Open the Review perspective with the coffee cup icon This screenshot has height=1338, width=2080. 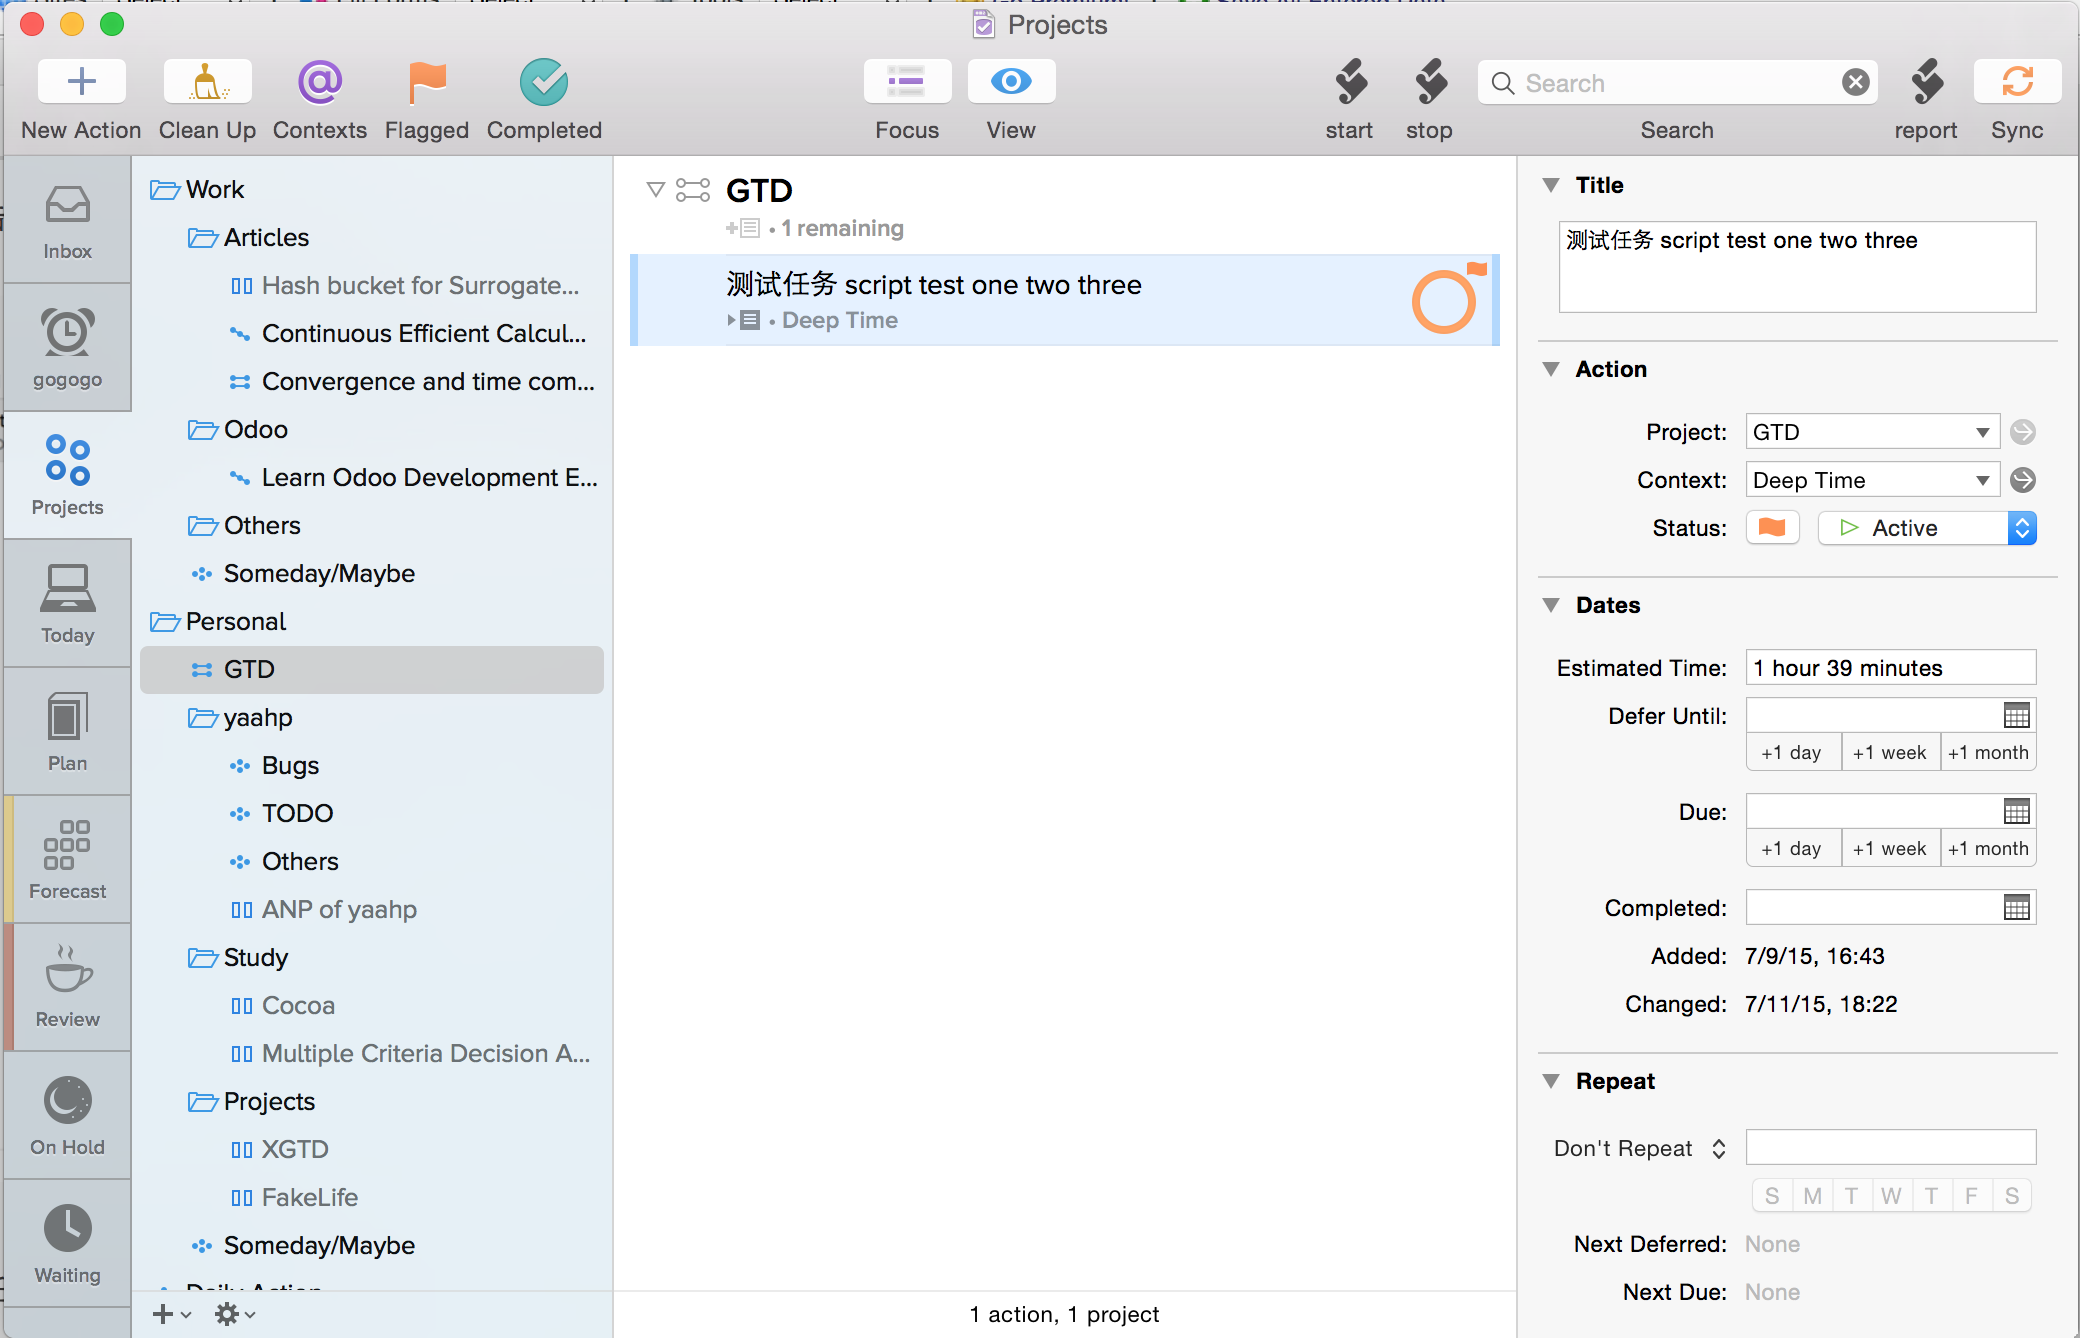tap(67, 988)
